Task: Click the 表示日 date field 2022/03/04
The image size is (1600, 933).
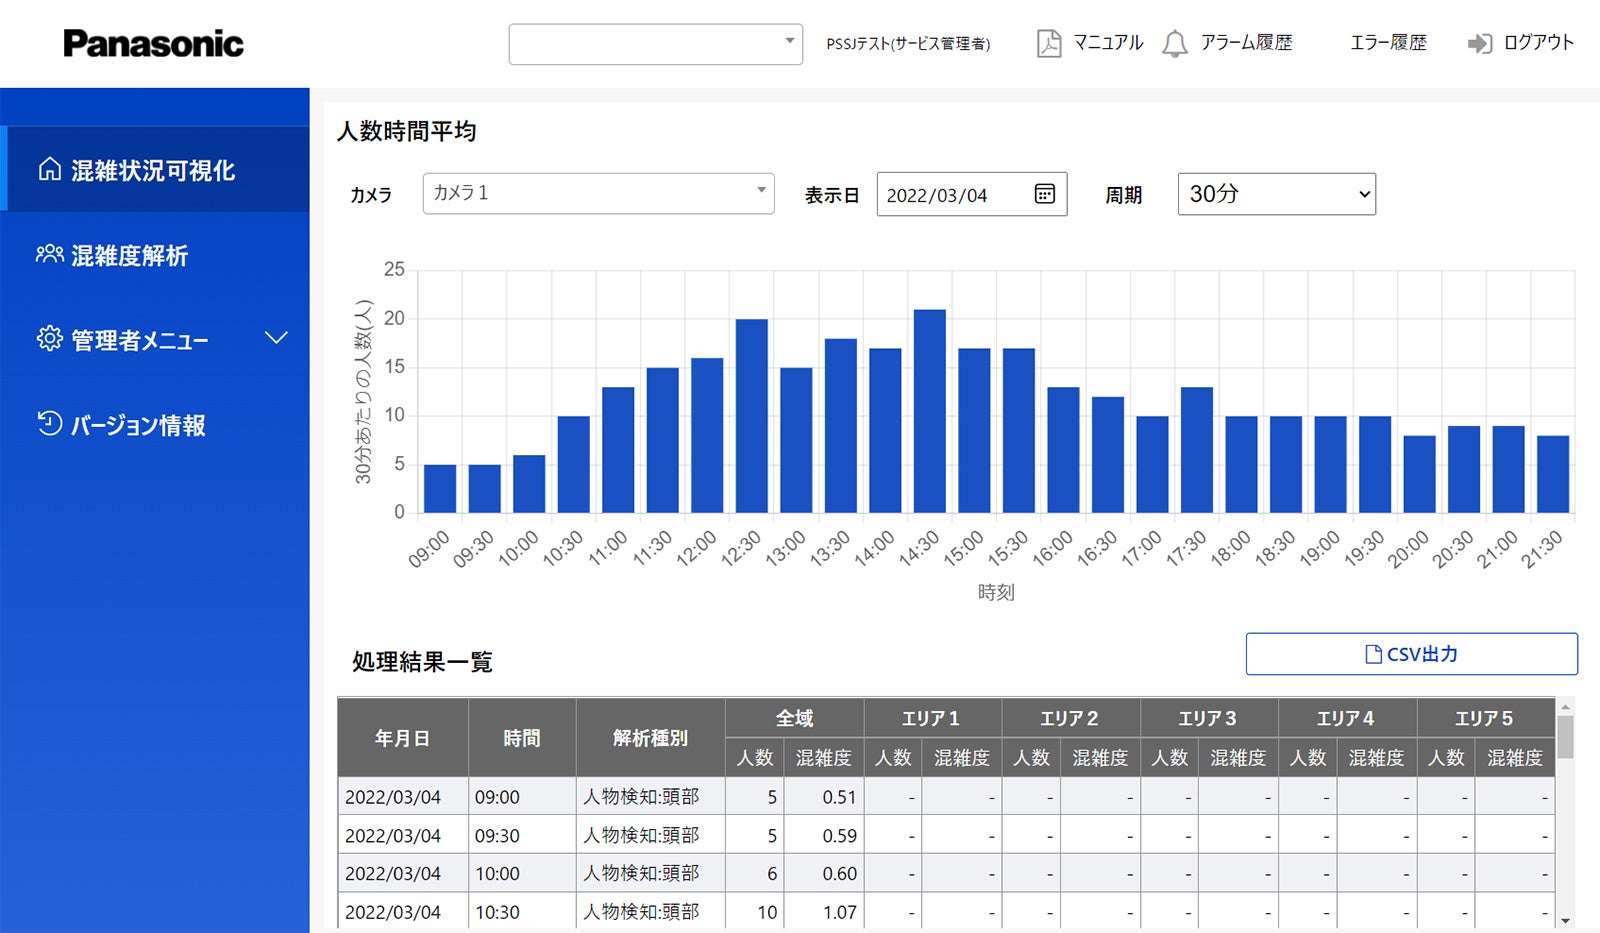Action: 937,195
